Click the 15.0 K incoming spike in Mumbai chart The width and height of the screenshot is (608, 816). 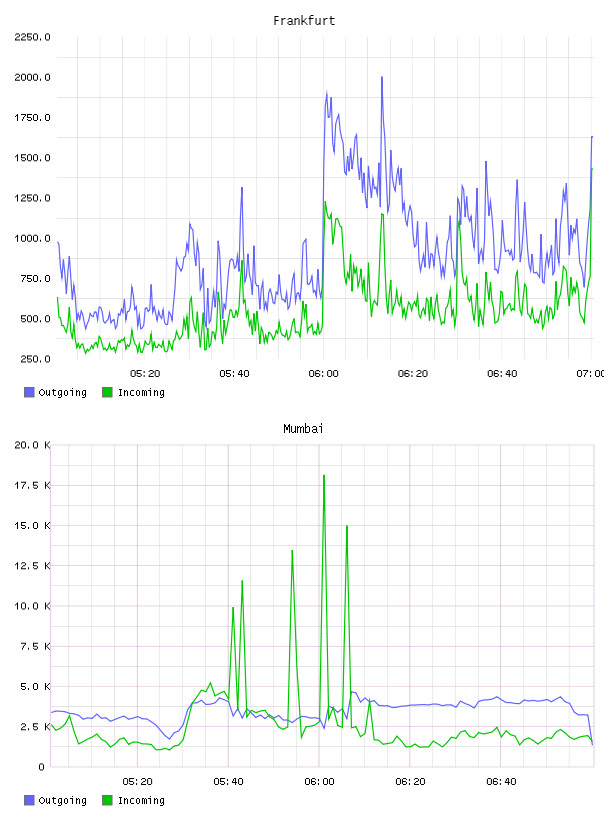click(x=347, y=527)
